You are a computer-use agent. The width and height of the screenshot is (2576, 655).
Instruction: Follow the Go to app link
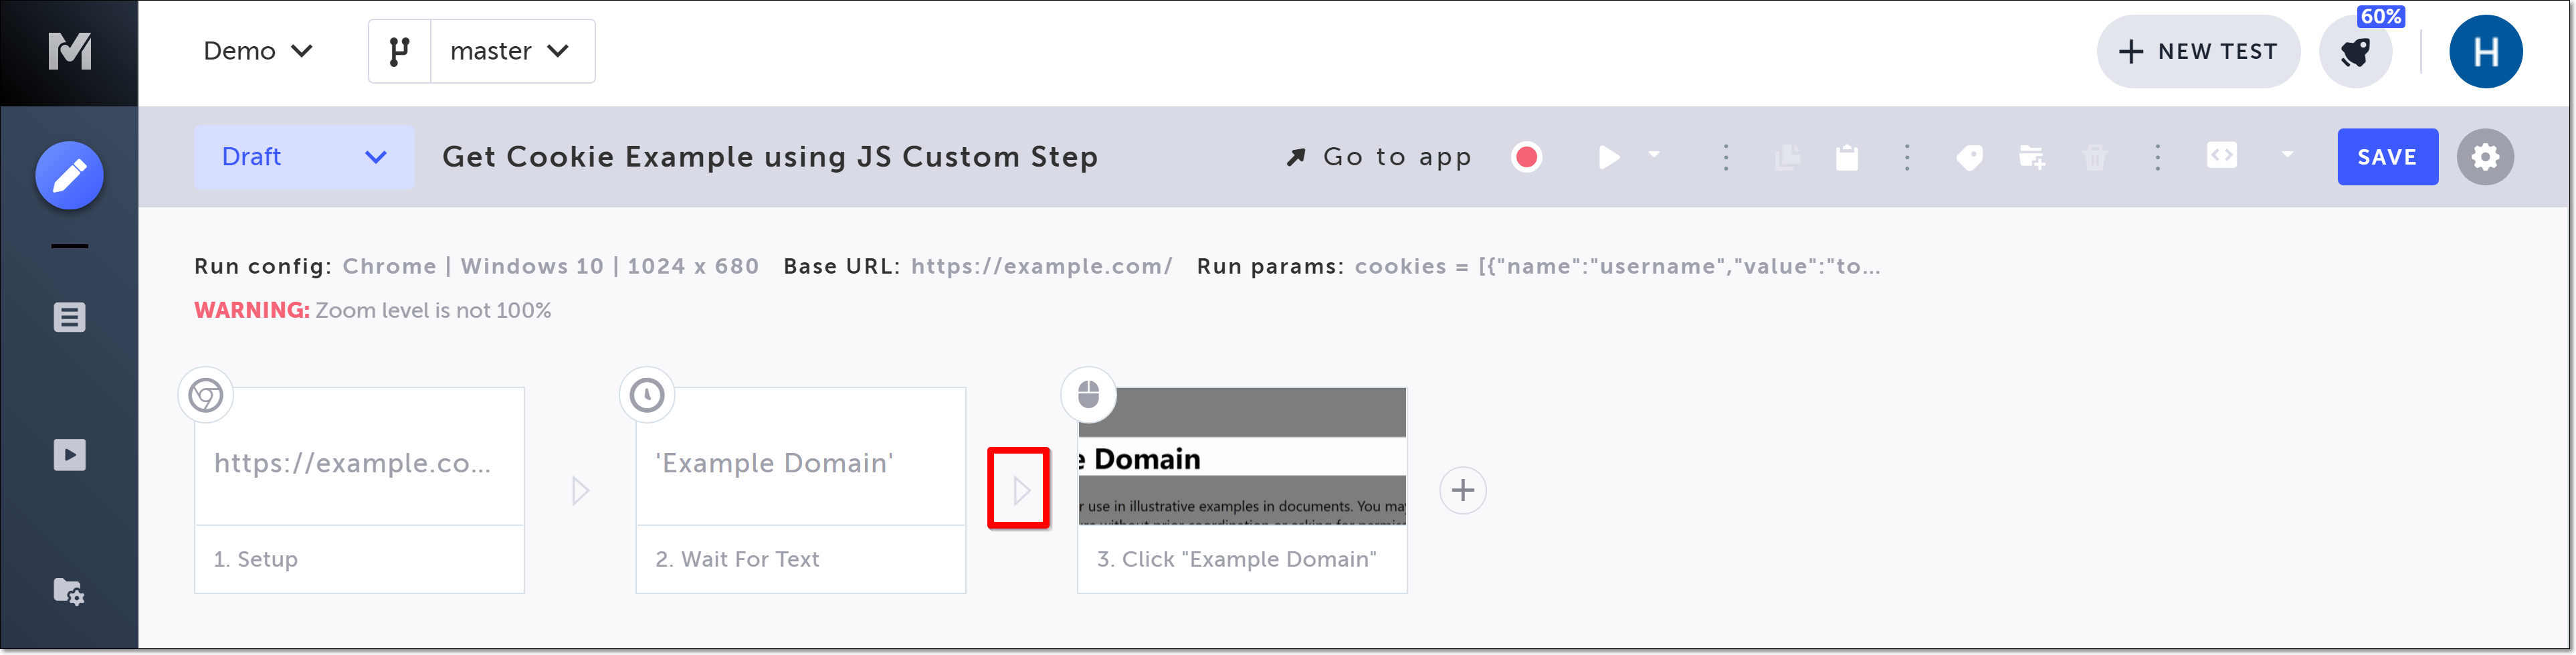pos(1379,157)
